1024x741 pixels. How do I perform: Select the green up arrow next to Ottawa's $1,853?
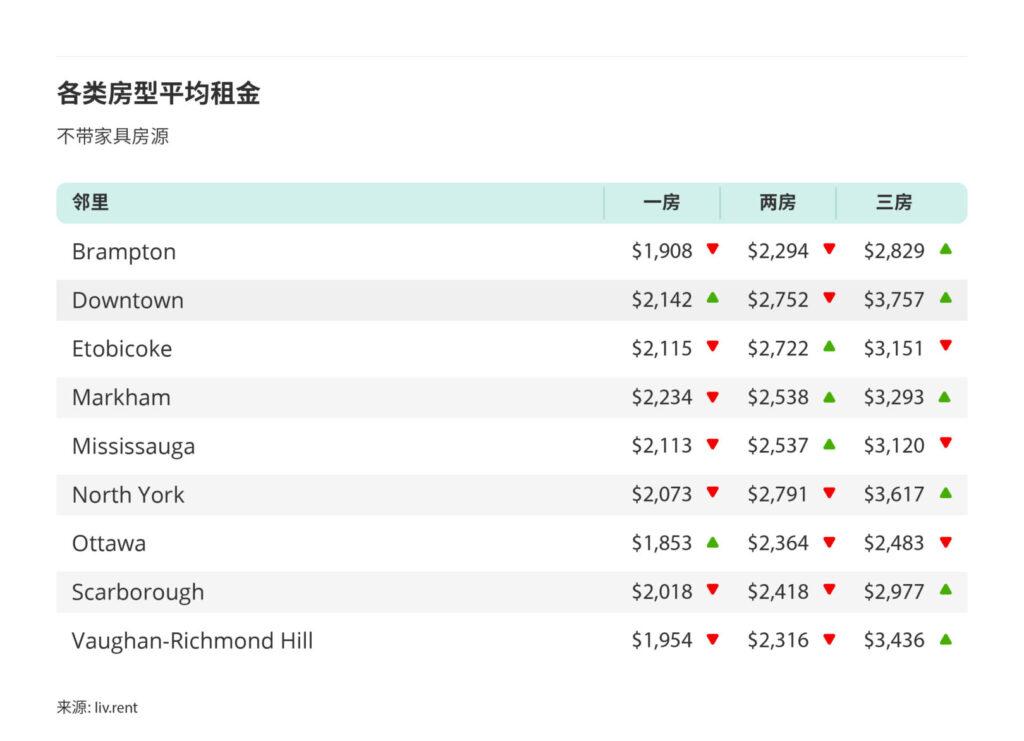tap(710, 543)
